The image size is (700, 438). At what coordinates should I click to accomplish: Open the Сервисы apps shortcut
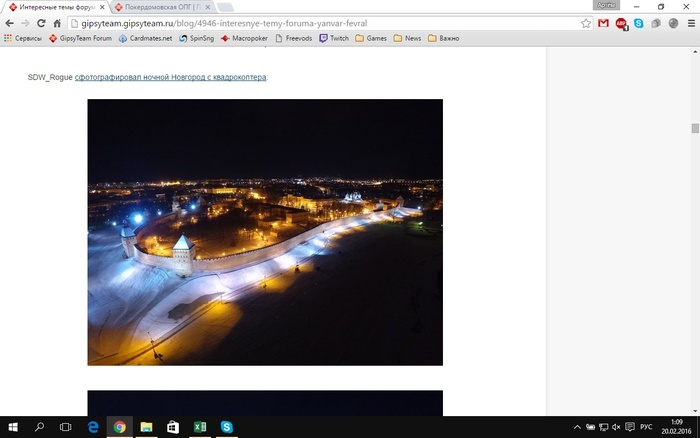point(23,38)
